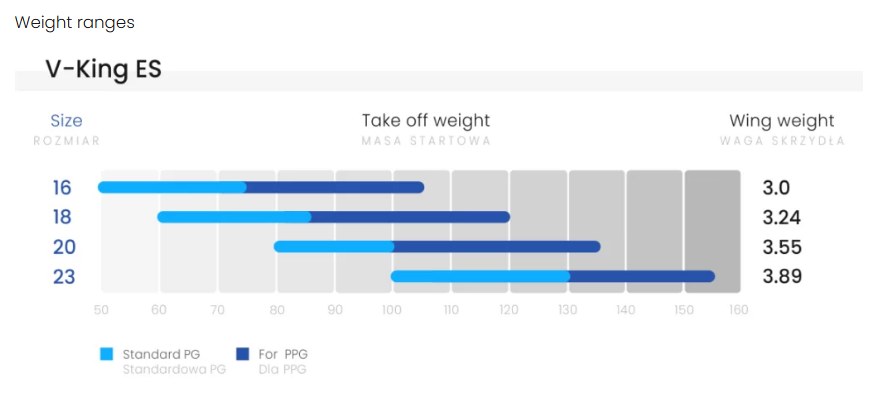883x409 pixels.
Task: Click the dark blue For PPG legend swatch
Action: tap(243, 354)
